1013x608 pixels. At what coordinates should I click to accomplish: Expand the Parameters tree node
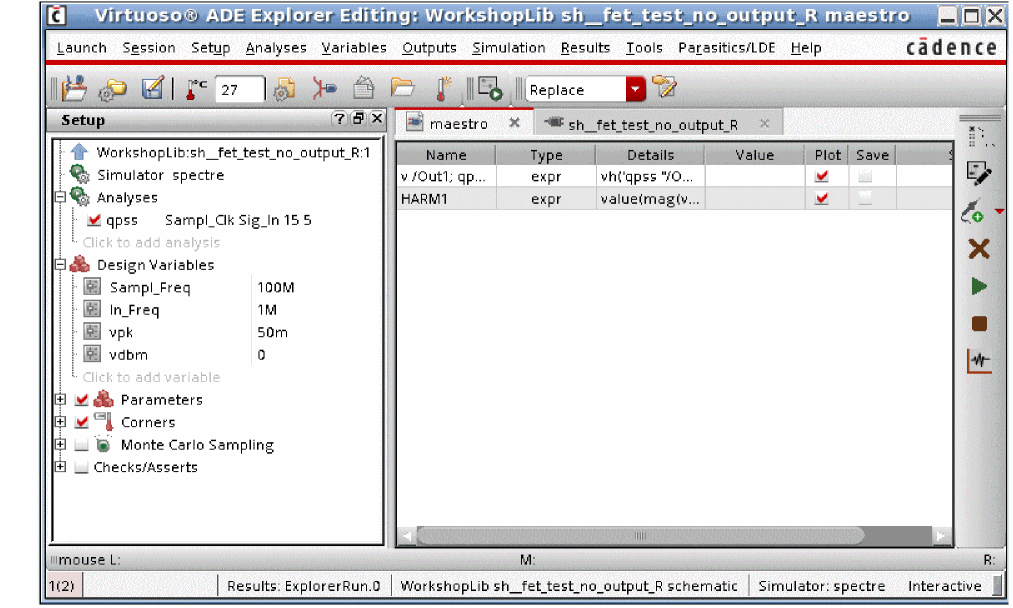point(60,399)
